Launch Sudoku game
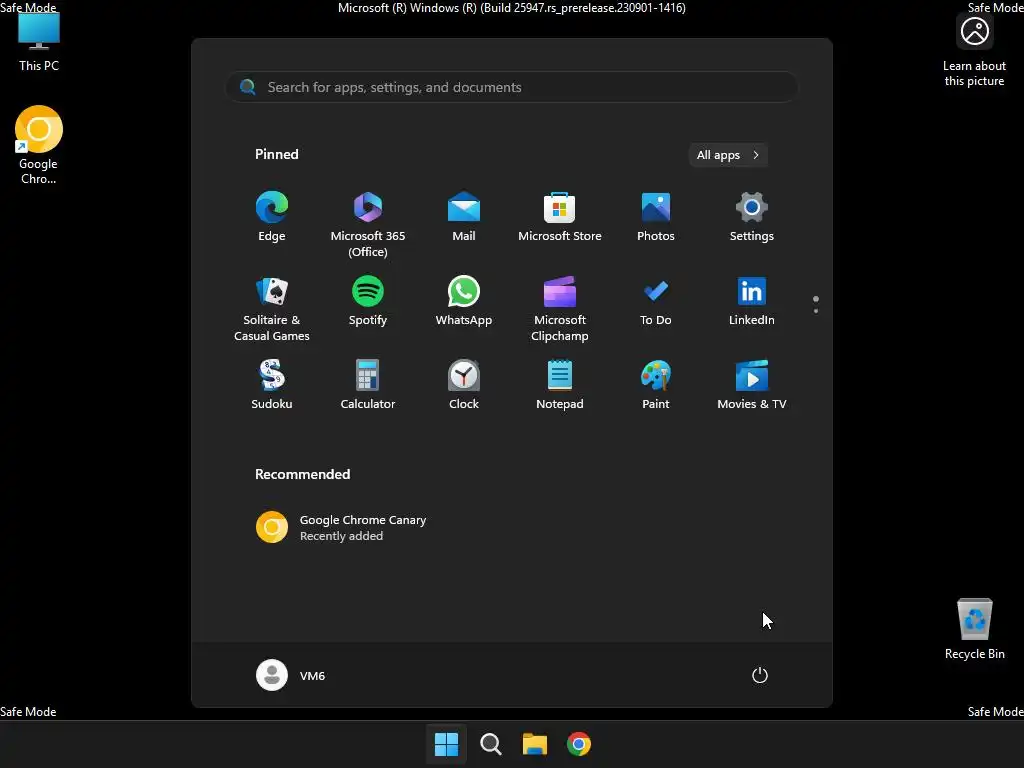 point(272,385)
